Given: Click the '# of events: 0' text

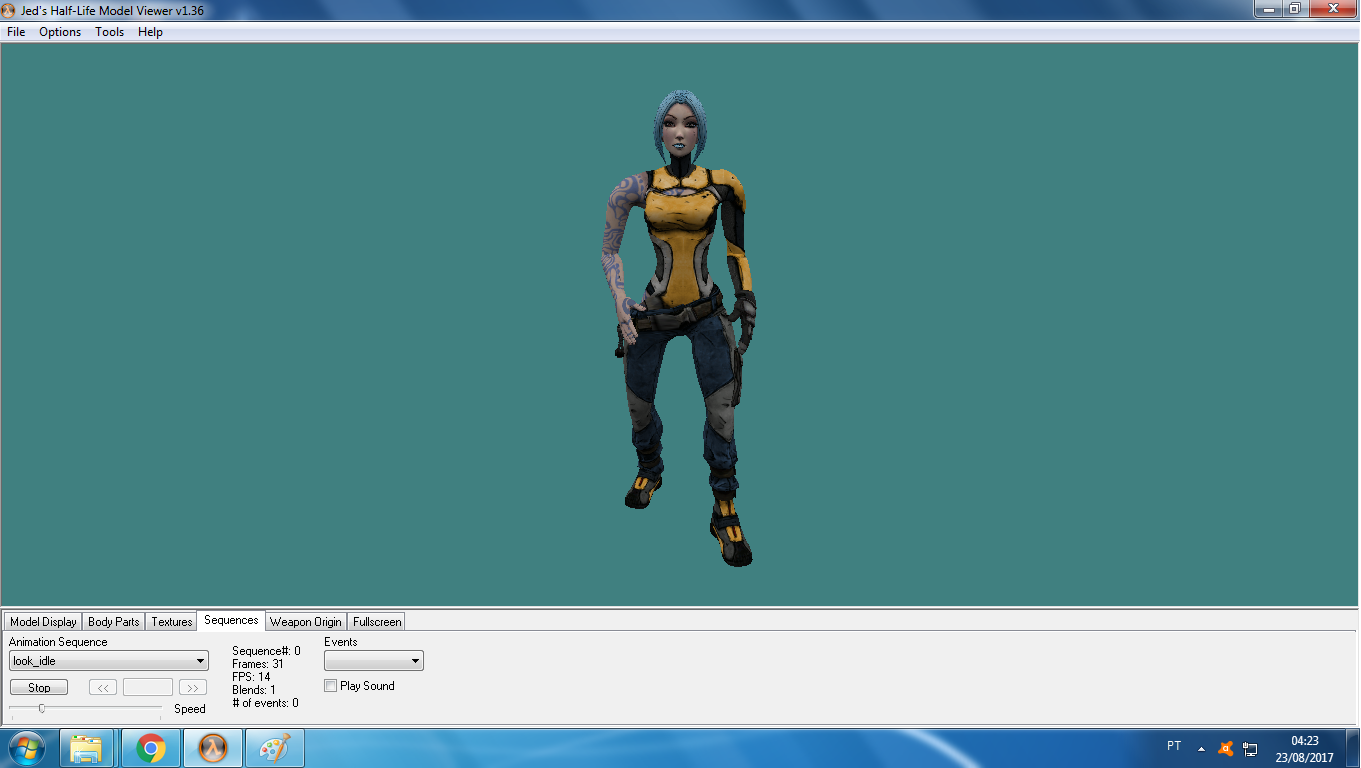Looking at the screenshot, I should coord(265,703).
